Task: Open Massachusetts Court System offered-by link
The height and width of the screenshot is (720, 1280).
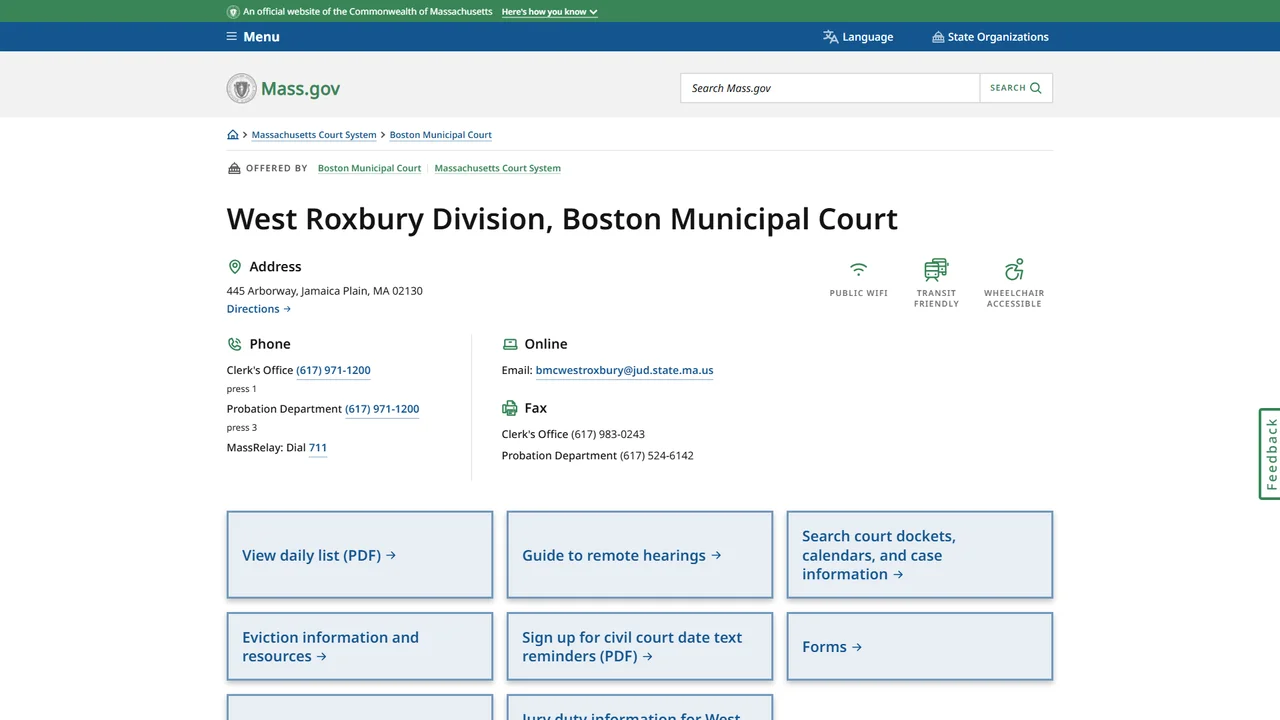Action: point(497,168)
